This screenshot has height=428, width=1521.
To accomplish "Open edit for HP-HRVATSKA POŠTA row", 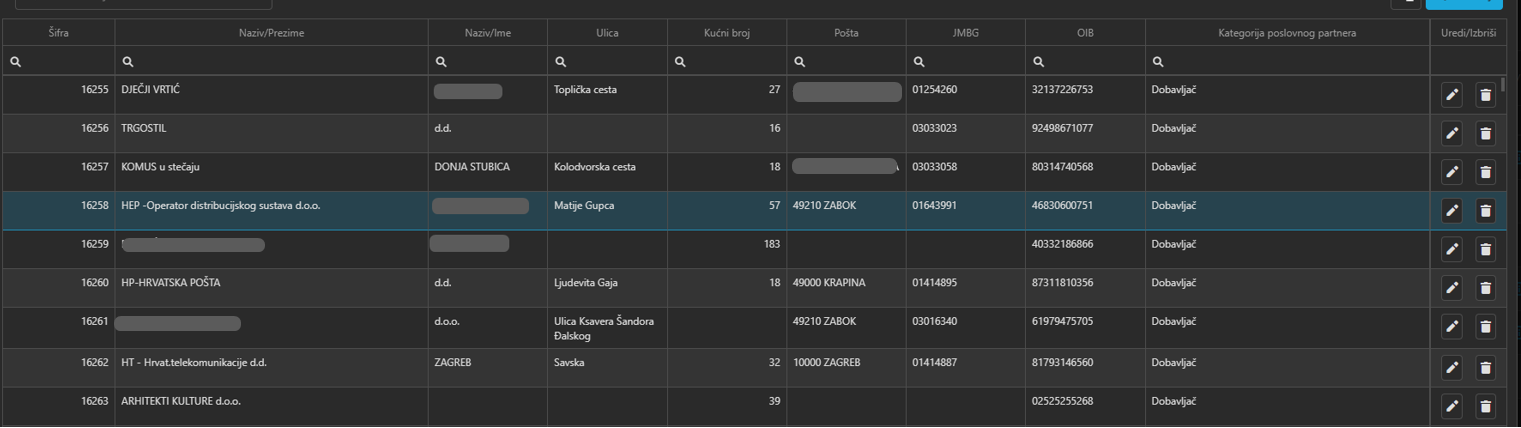I will (1452, 288).
